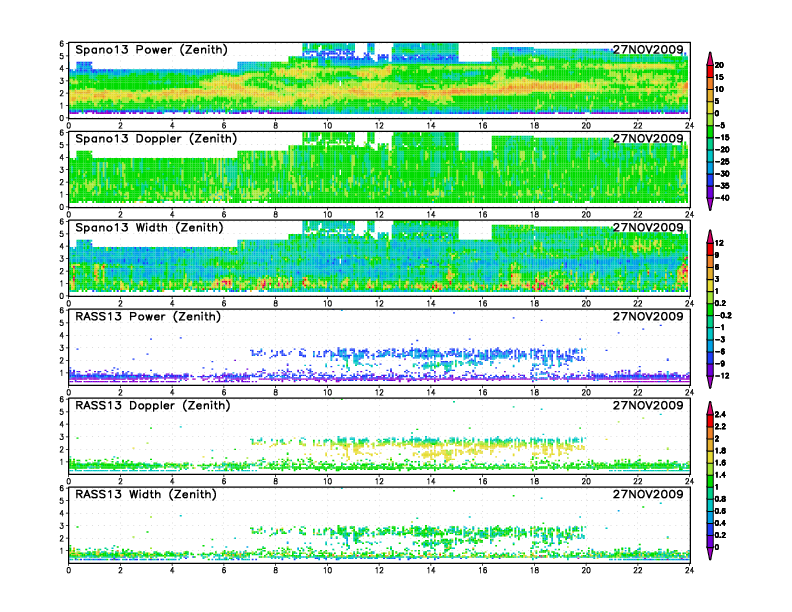Click the '-12' label on the middle colorbar

722,376
